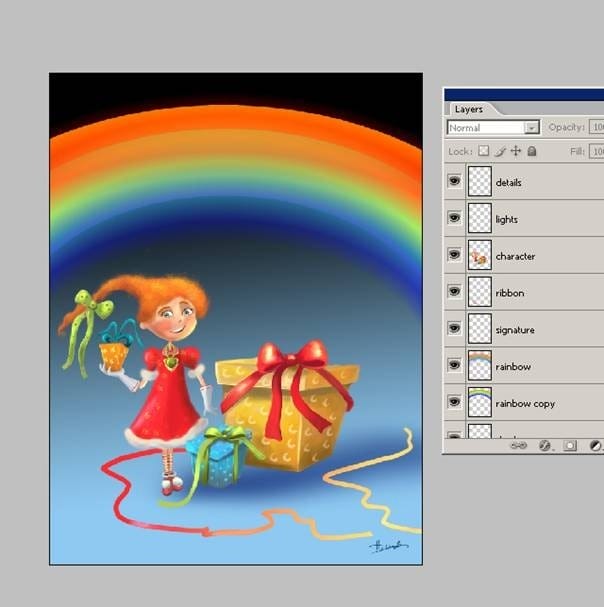Click the link layers icon

pyautogui.click(x=518, y=446)
